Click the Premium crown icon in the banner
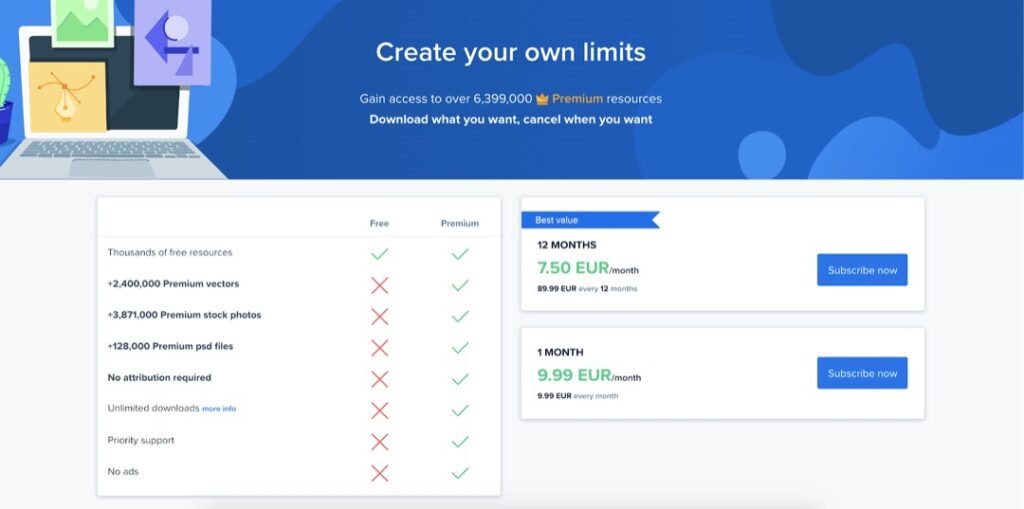The height and width of the screenshot is (509, 1024). click(x=542, y=99)
